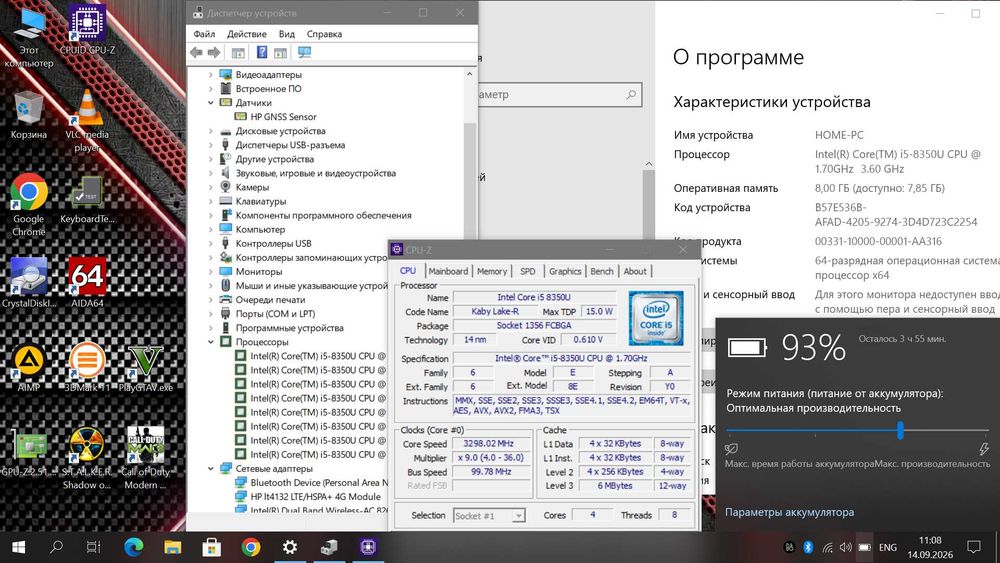Select HP GNSS Sensor device
This screenshot has height=563, width=1000.
coord(283,117)
